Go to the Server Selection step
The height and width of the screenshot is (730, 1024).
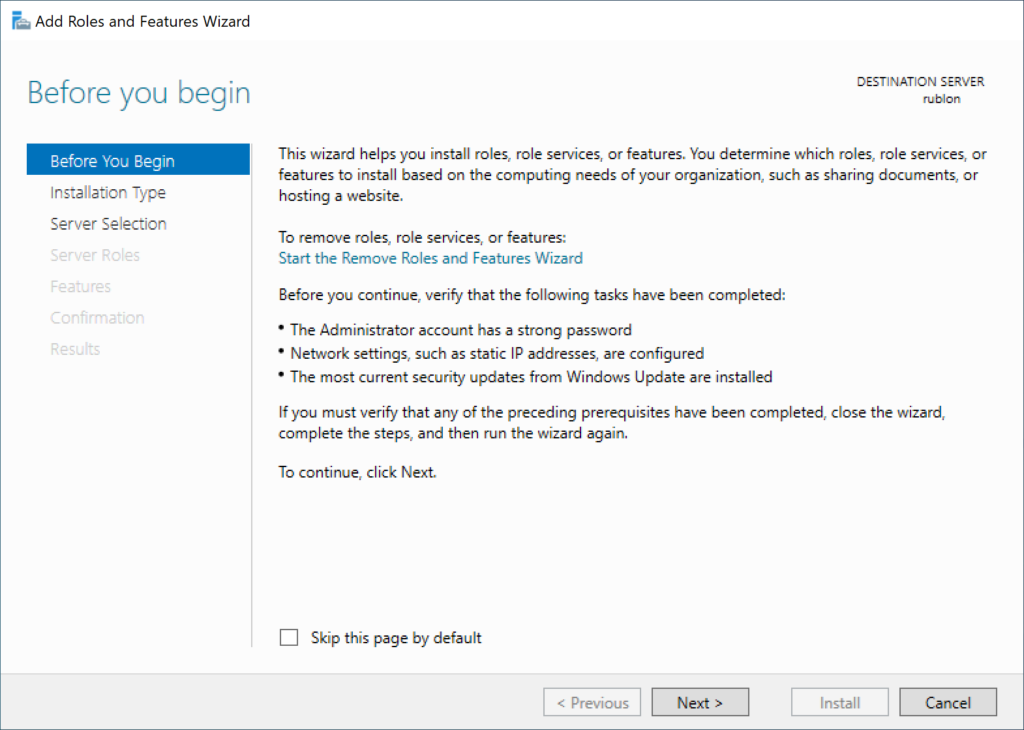click(108, 223)
